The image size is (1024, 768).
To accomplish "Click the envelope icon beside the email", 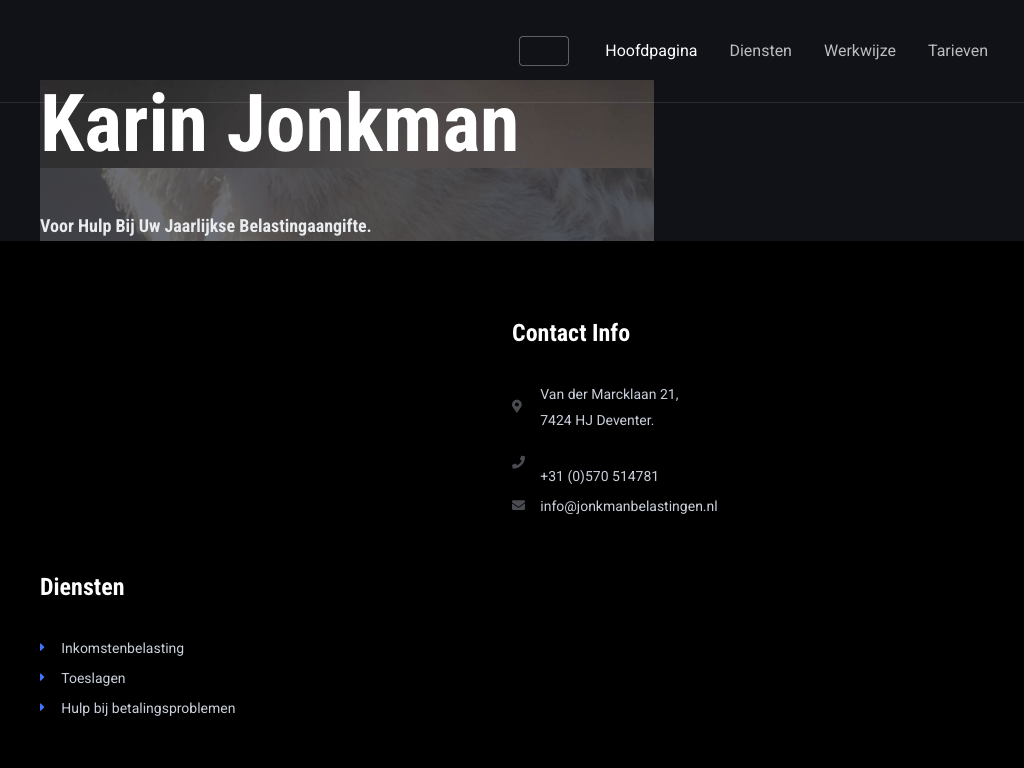I will tap(518, 505).
